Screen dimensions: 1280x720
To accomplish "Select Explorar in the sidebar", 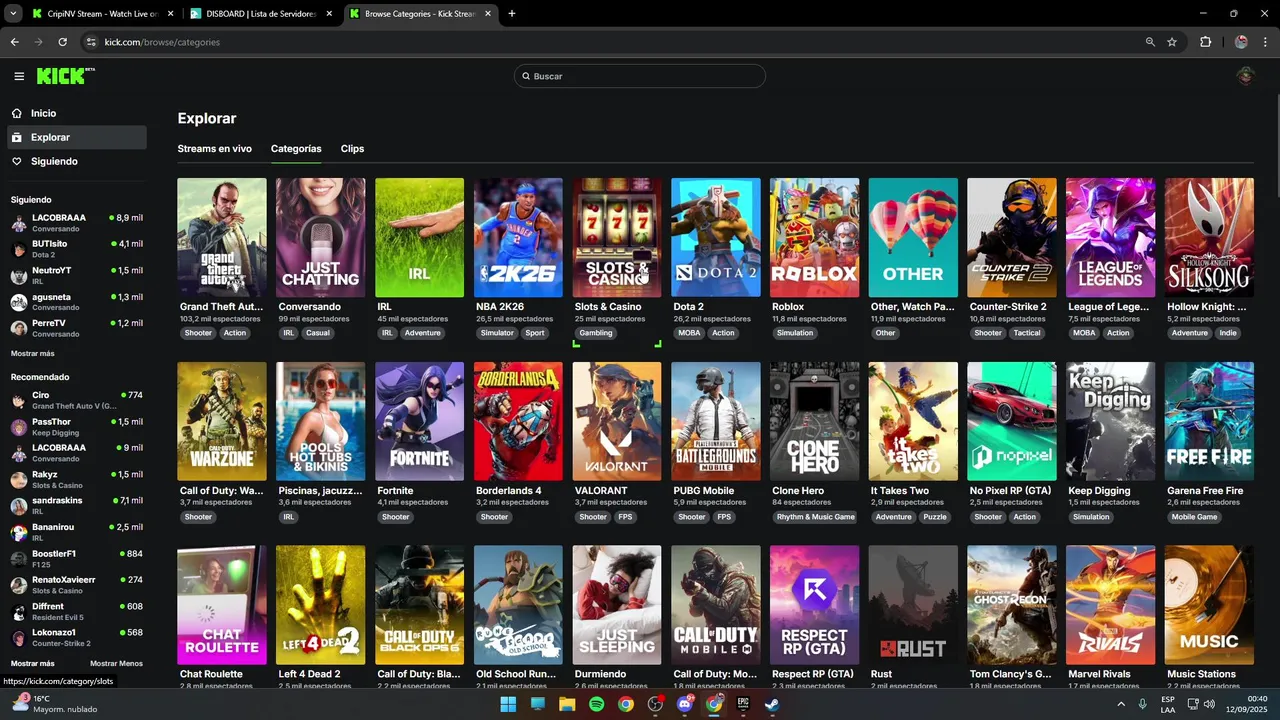I will (77, 137).
